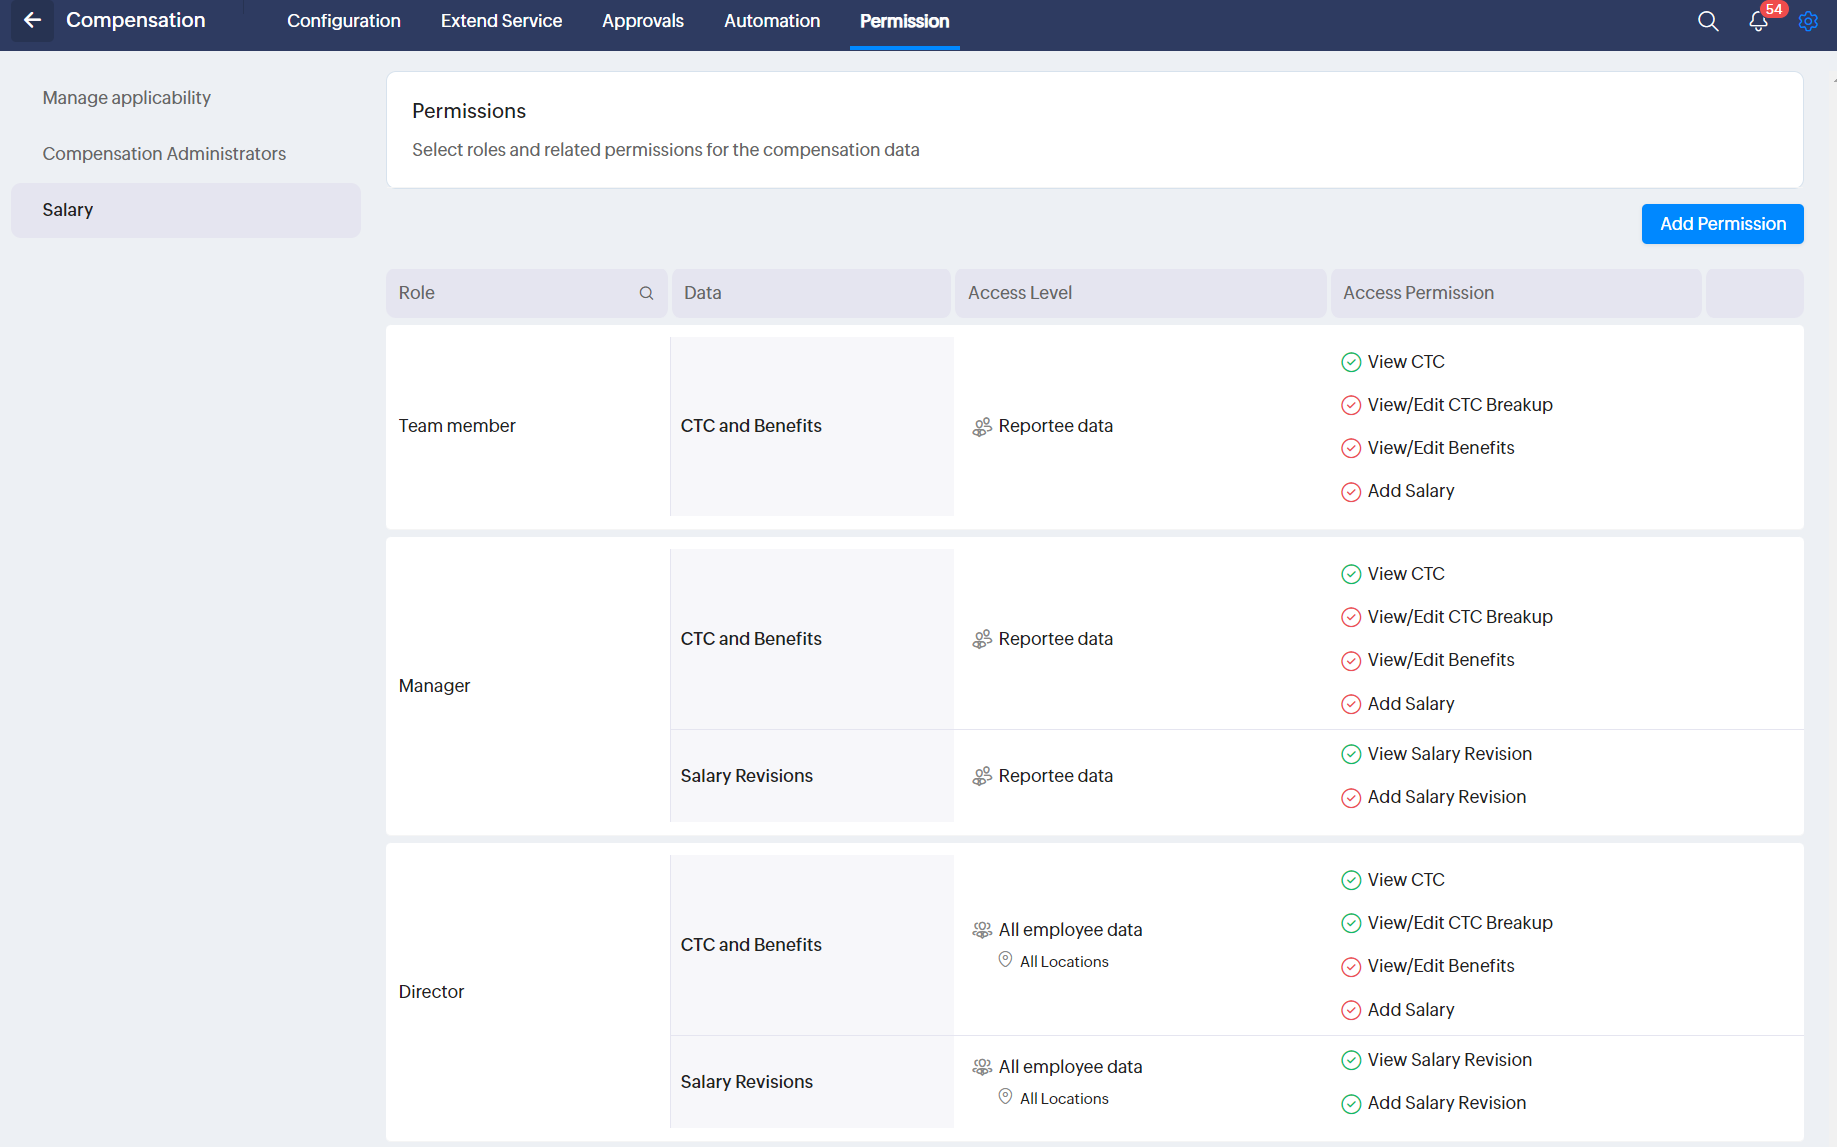The image size is (1837, 1147).
Task: Click the search icon in Role column header
Action: coord(646,293)
